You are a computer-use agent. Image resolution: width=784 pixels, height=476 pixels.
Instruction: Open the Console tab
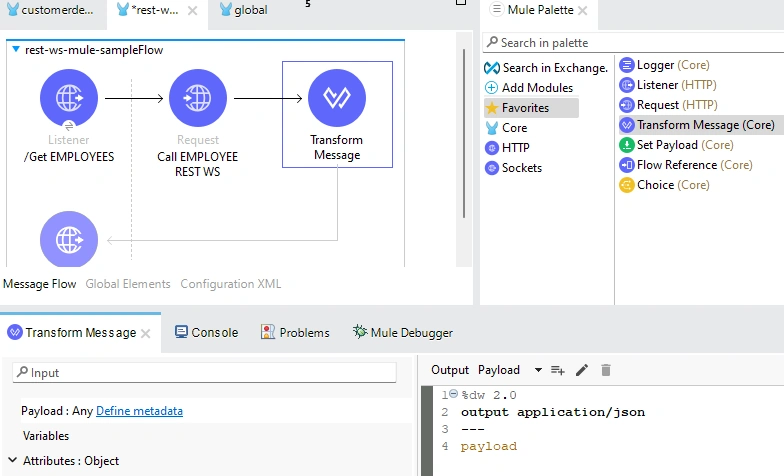(x=206, y=332)
